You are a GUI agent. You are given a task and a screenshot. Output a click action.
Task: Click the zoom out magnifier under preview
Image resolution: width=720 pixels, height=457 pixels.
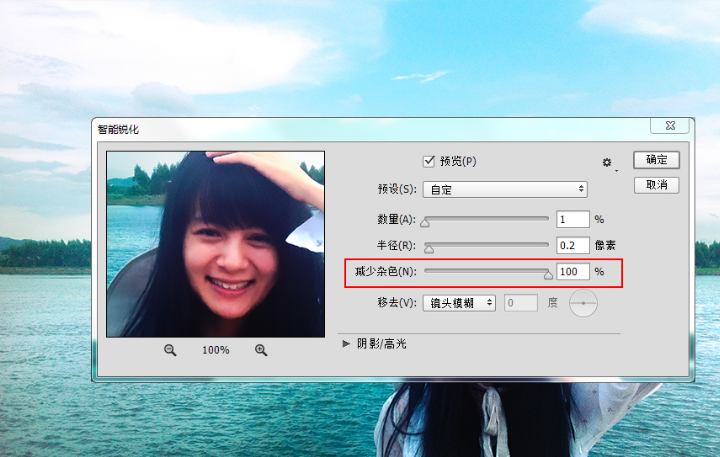170,350
